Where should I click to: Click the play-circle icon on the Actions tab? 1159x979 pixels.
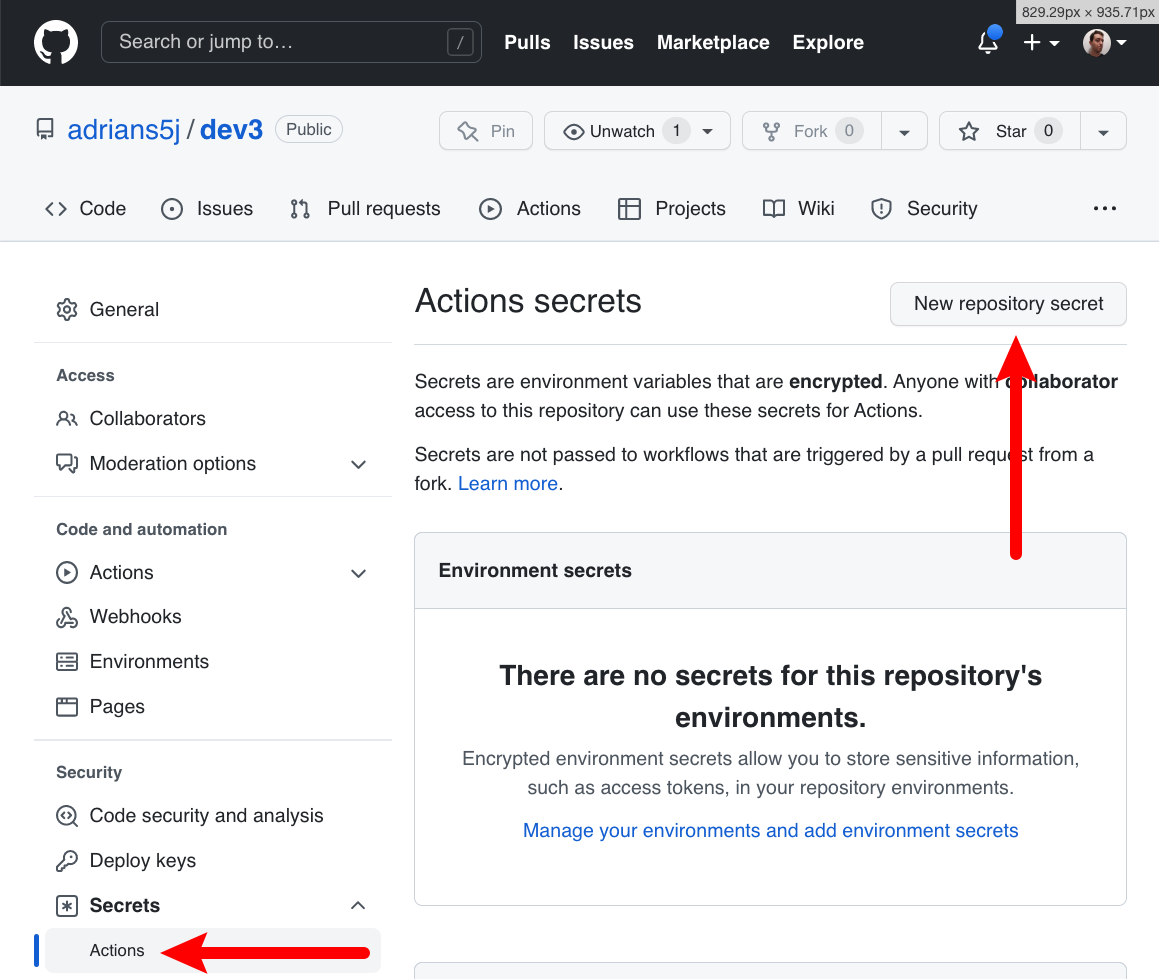point(490,208)
